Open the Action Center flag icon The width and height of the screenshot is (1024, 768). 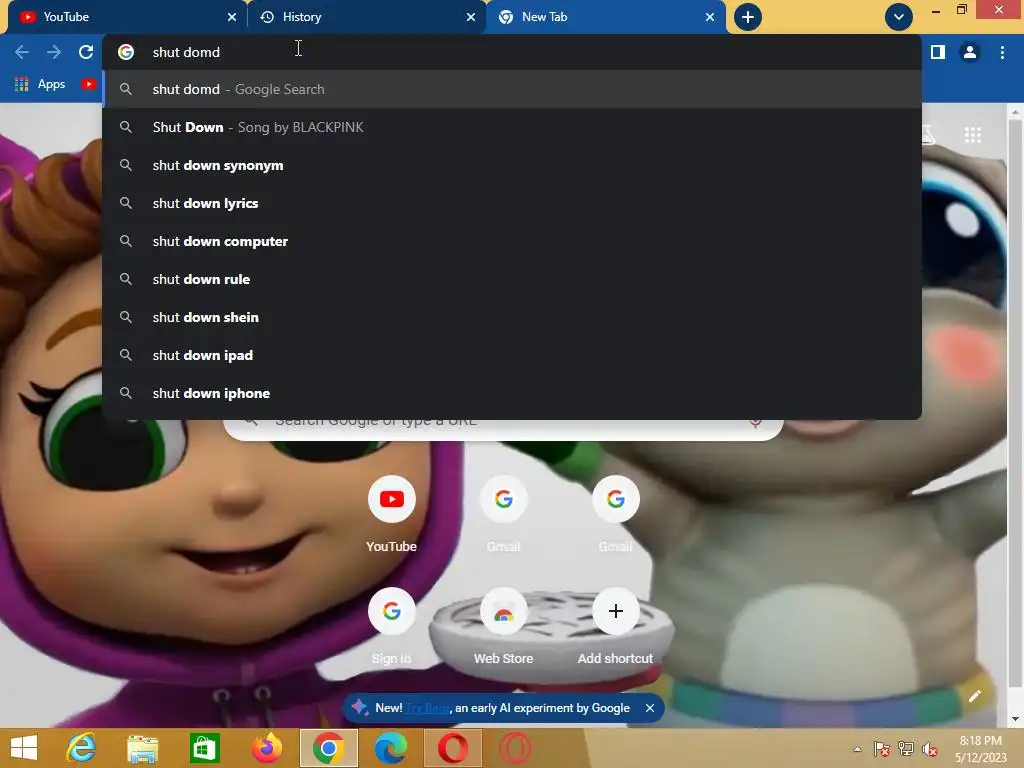click(x=882, y=749)
